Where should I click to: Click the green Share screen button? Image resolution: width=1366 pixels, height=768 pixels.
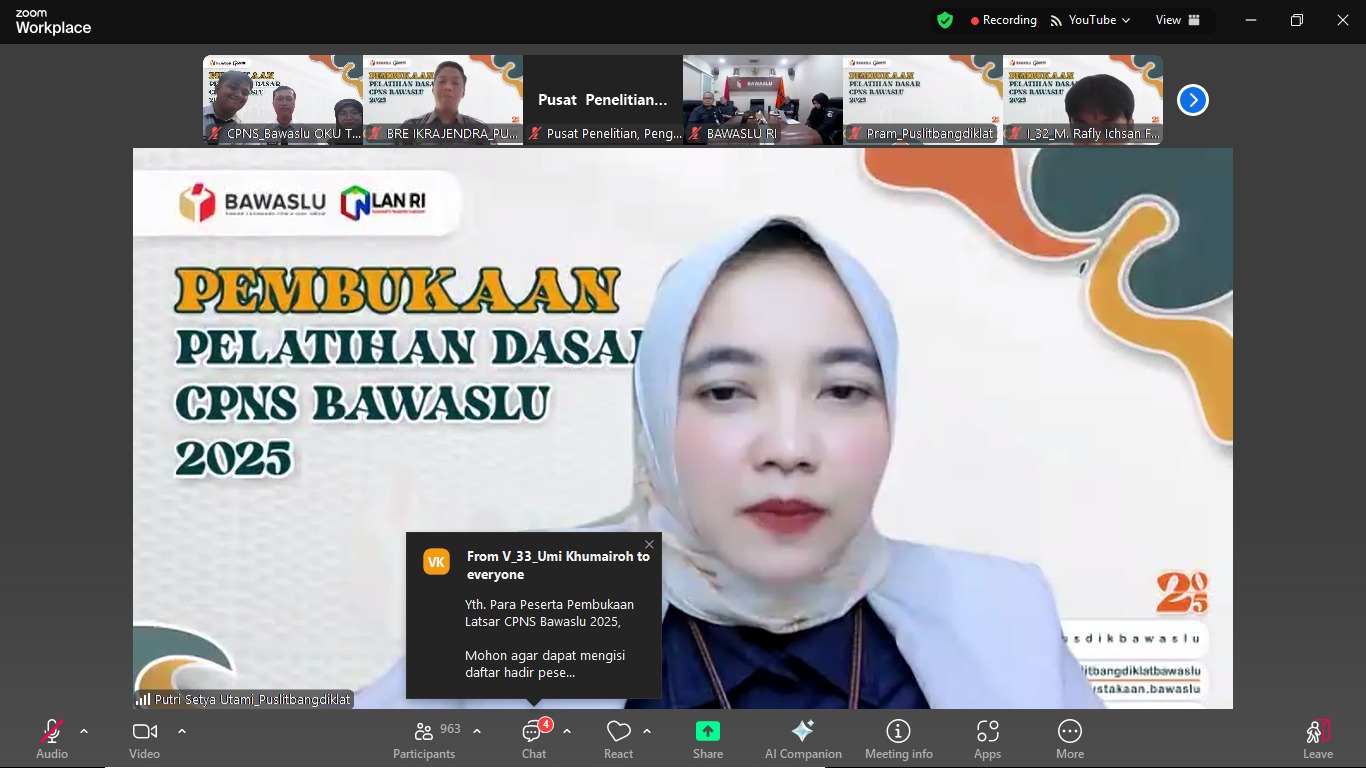pos(708,739)
